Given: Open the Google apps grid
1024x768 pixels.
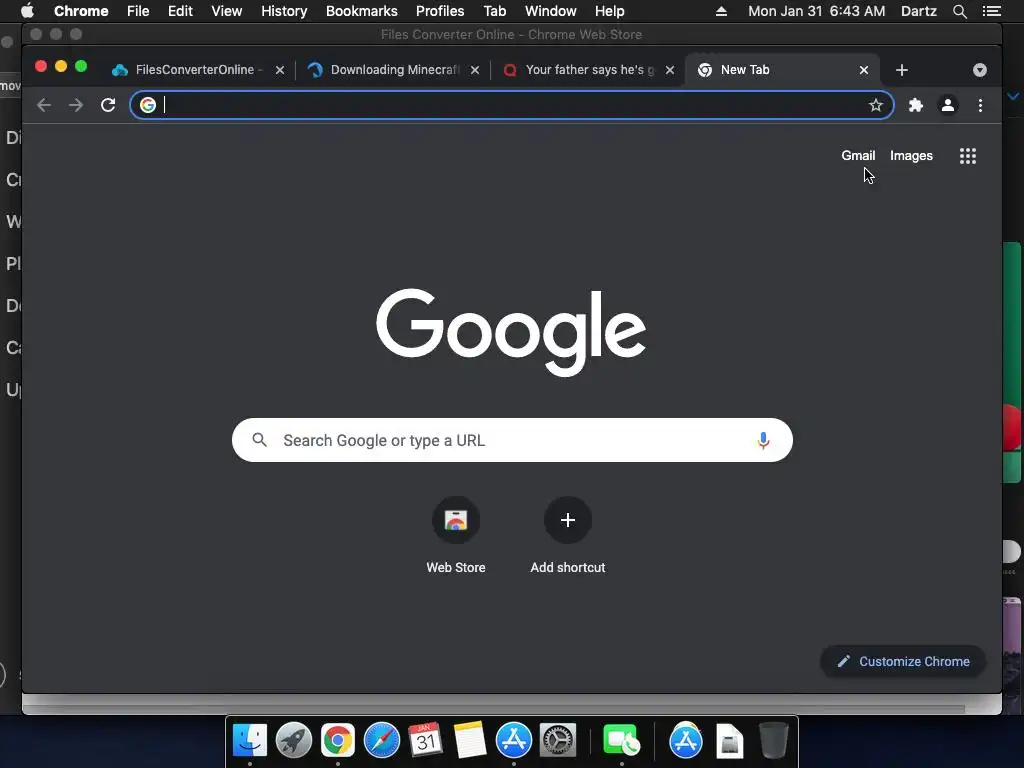Looking at the screenshot, I should tap(968, 156).
